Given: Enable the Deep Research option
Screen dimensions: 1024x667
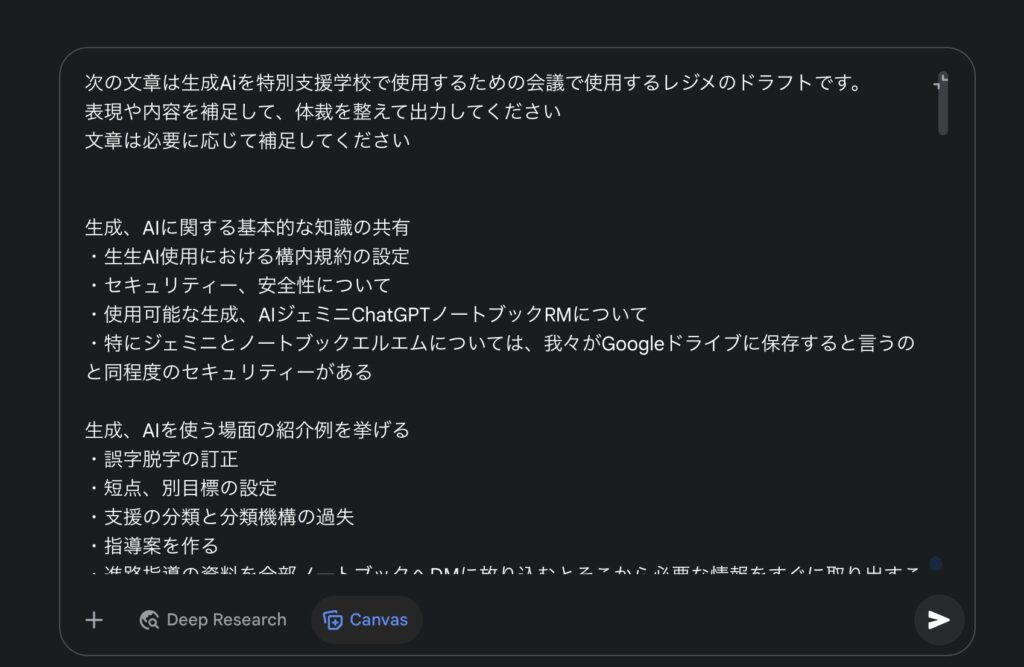Looking at the screenshot, I should click(x=213, y=620).
